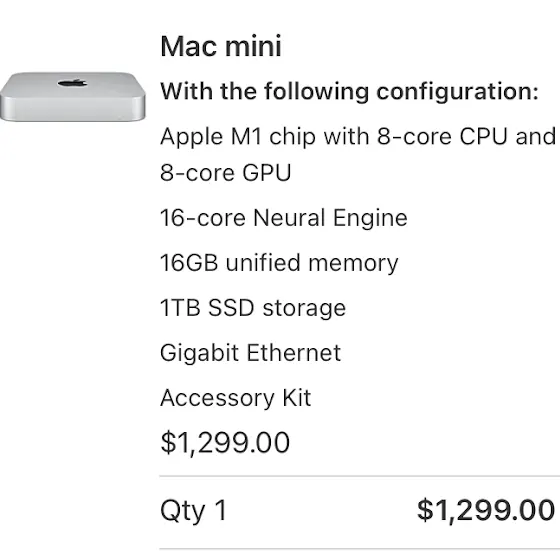Select the 'With the following configuration:' heading
560x560 pixels.
click(349, 91)
